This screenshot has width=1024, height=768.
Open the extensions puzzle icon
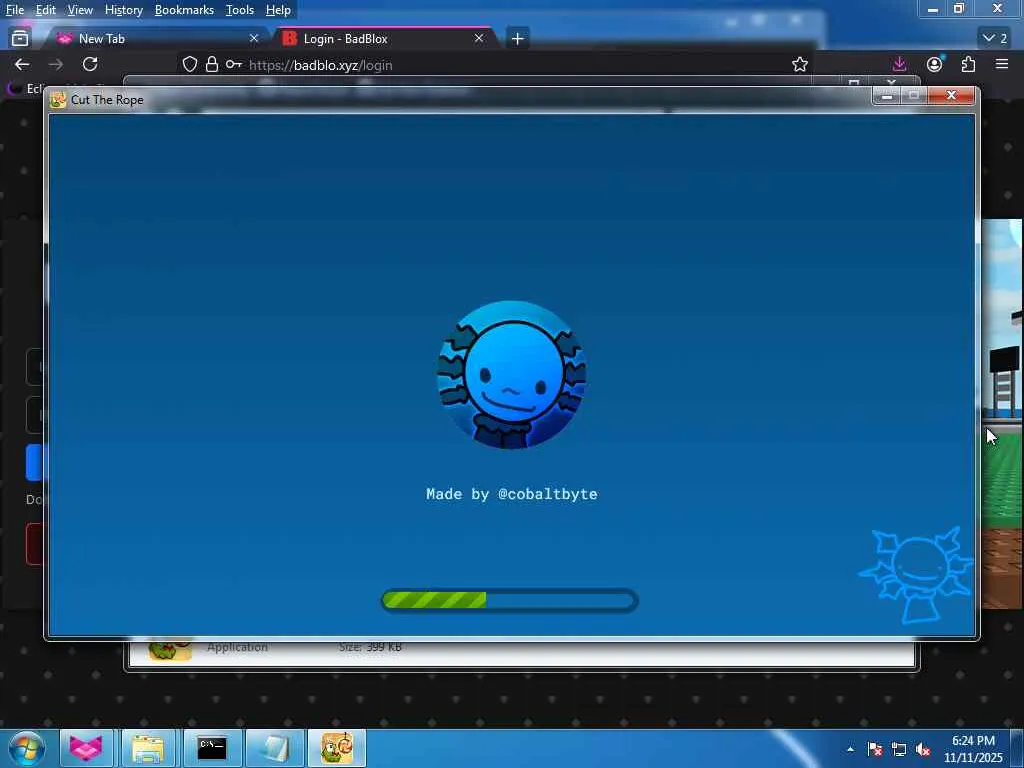968,64
